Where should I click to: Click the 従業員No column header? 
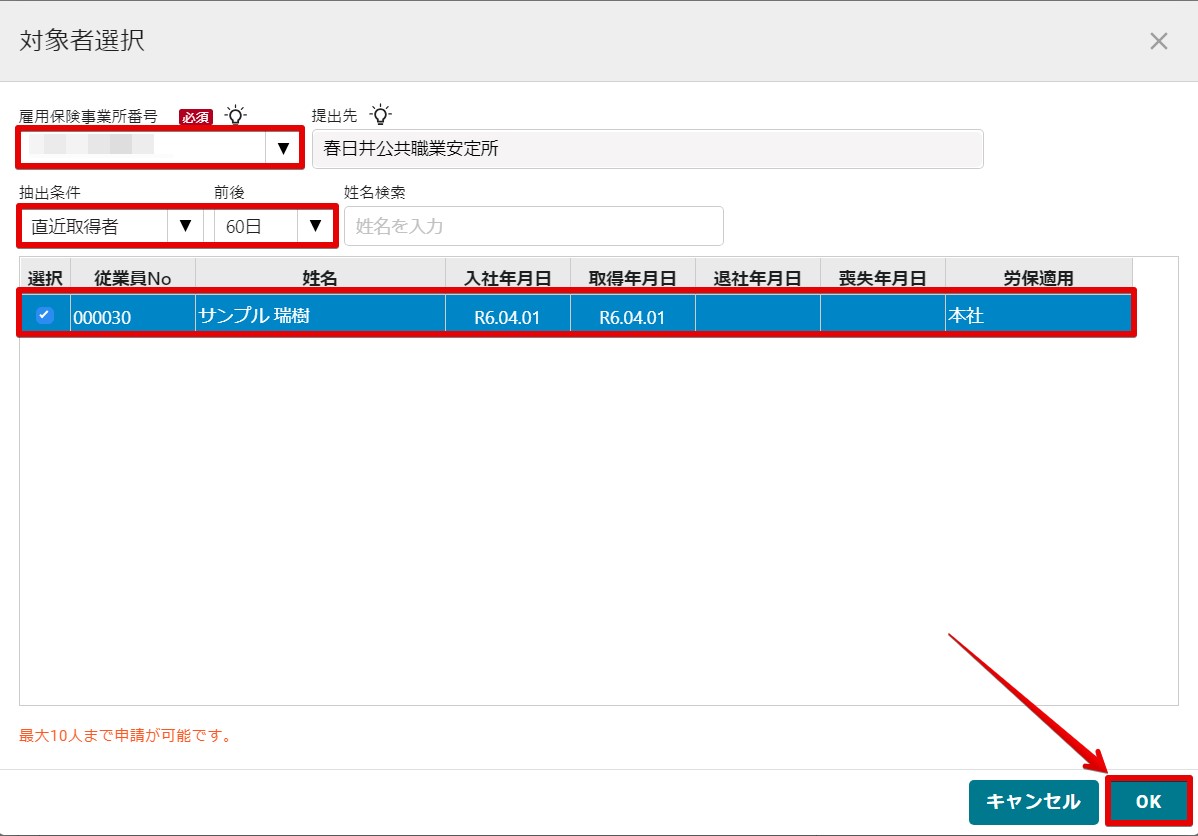click(x=133, y=278)
